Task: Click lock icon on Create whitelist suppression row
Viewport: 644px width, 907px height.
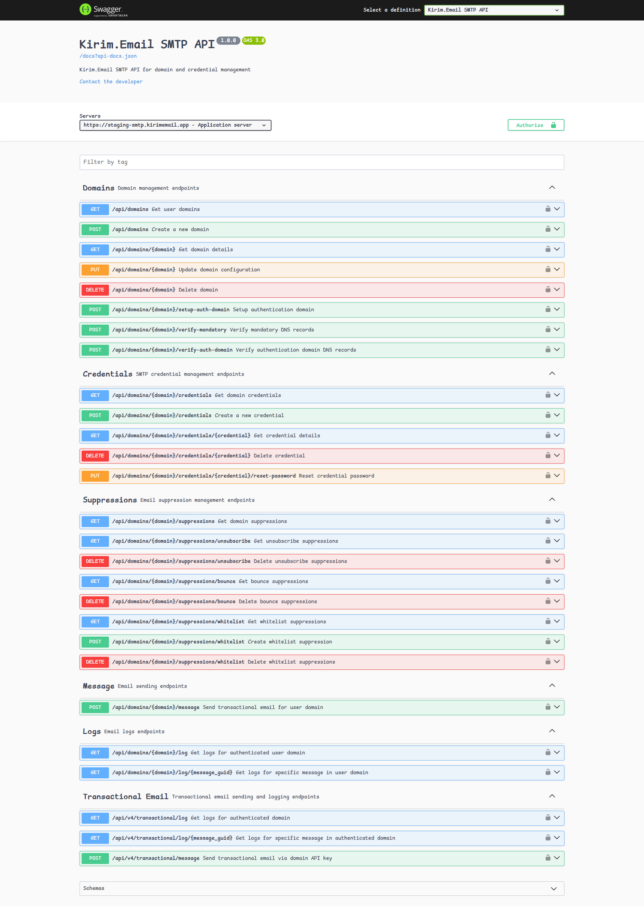Action: pyautogui.click(x=547, y=641)
